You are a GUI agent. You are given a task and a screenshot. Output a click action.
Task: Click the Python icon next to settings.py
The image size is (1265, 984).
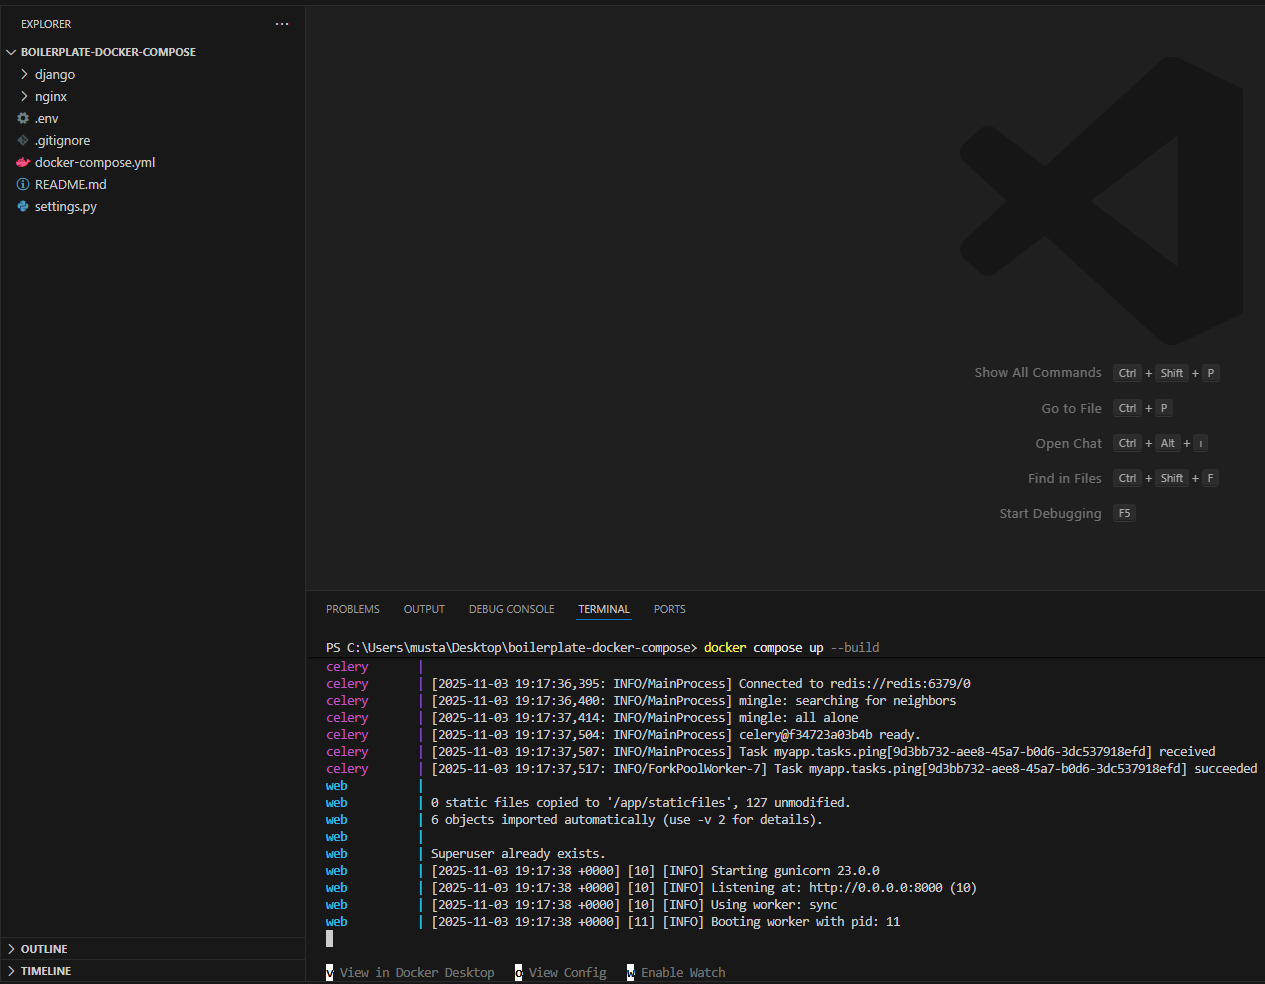[25, 206]
